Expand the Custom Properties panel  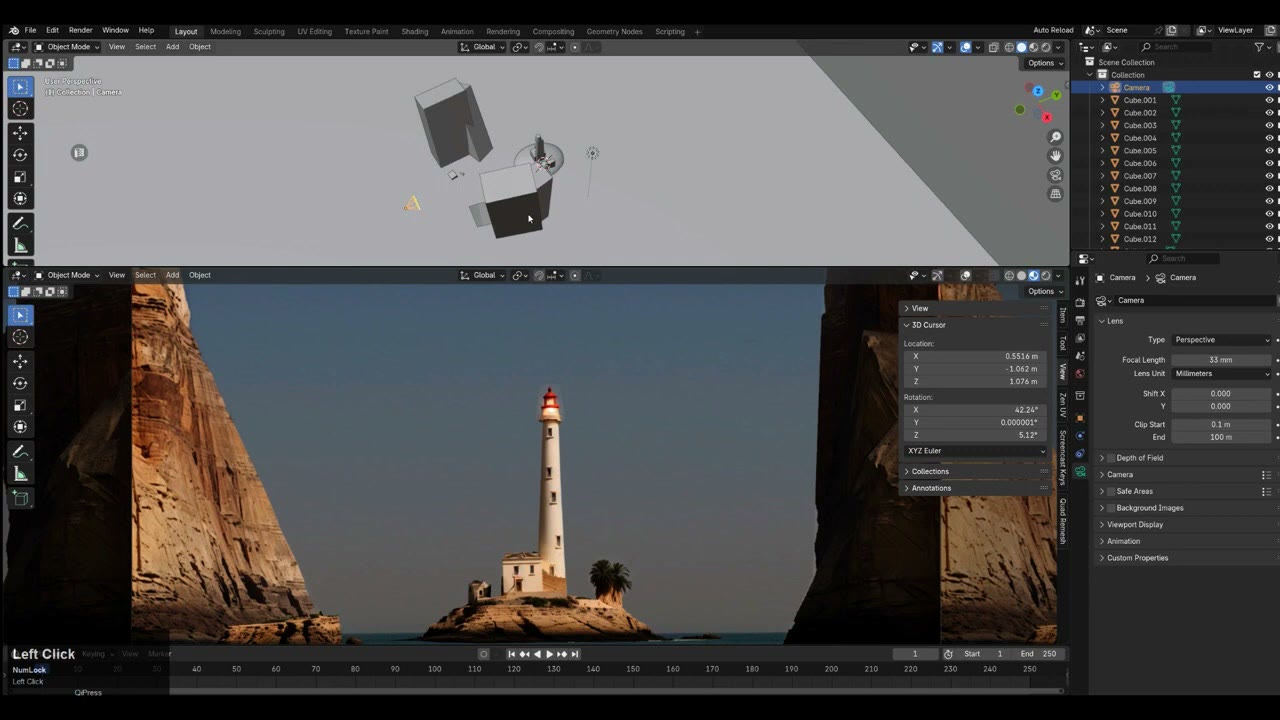tap(1137, 558)
